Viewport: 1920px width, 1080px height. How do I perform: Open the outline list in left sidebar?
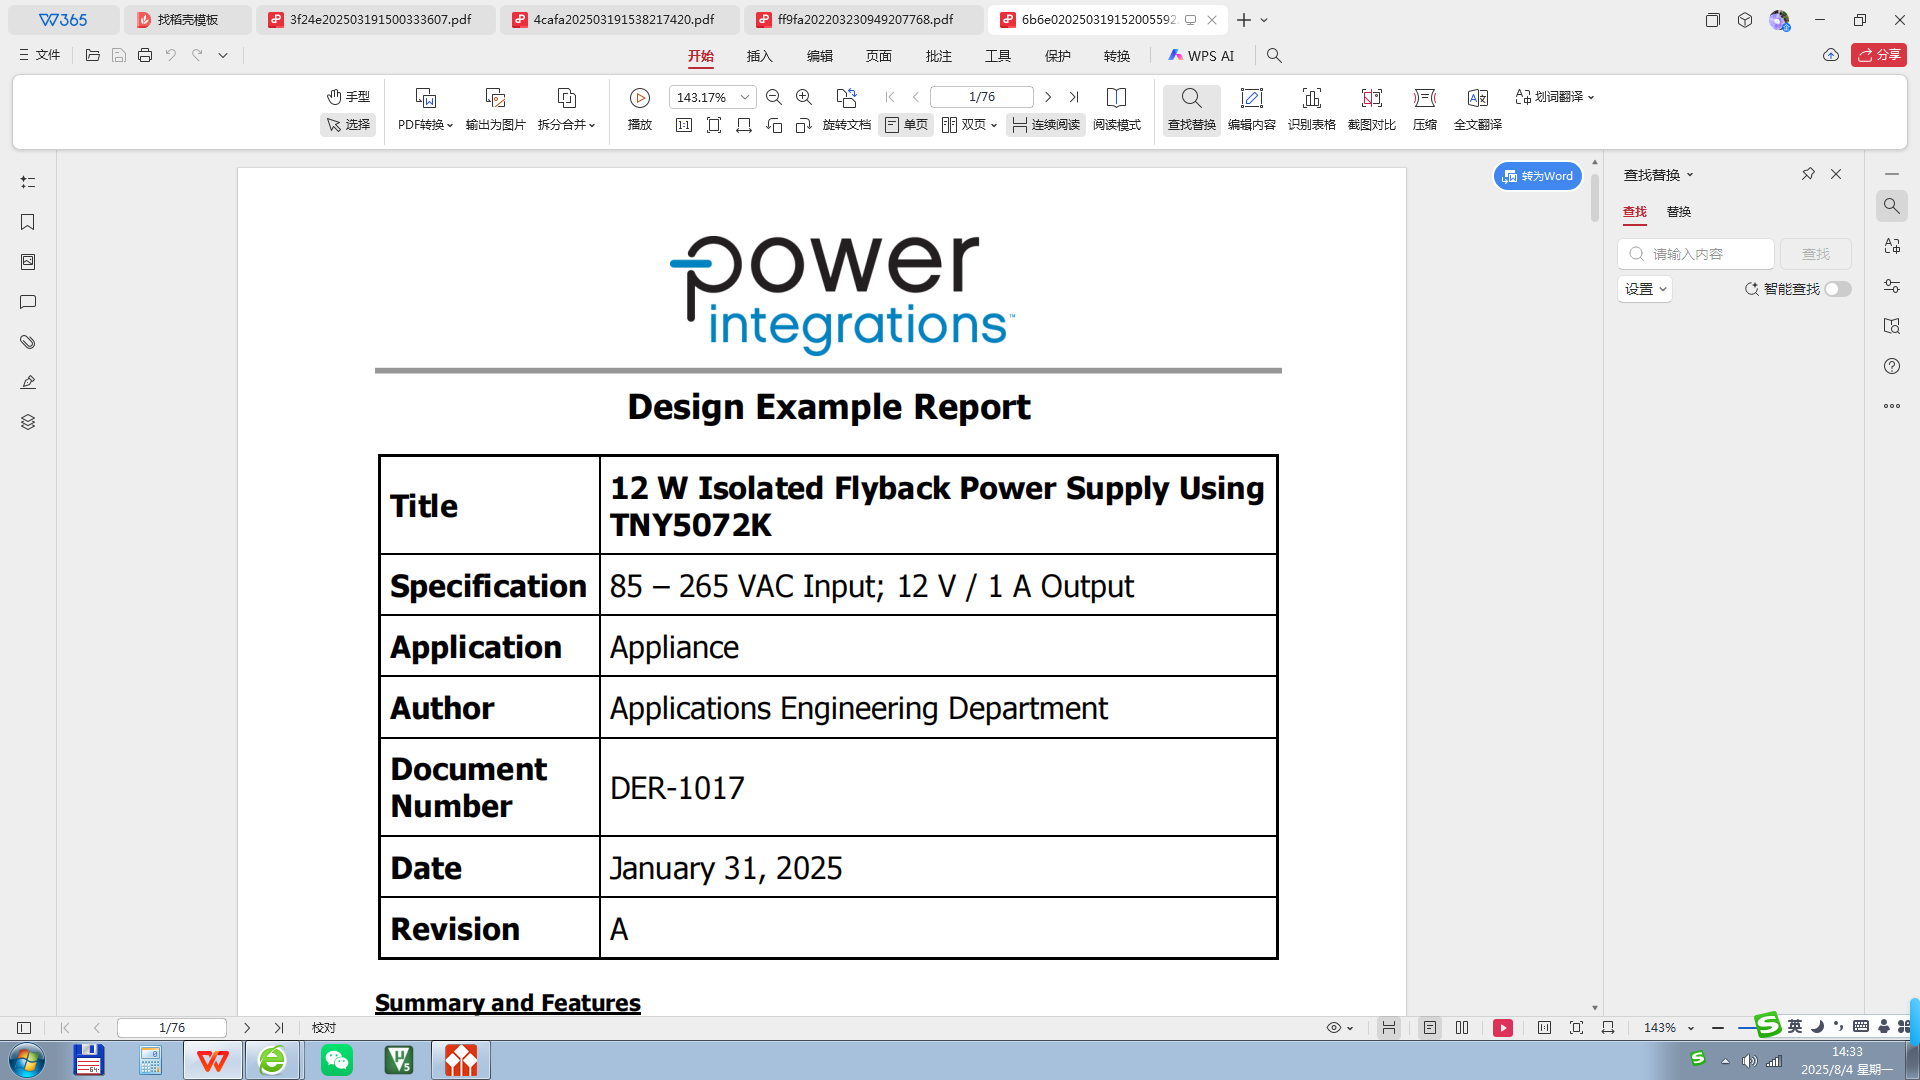coord(28,182)
